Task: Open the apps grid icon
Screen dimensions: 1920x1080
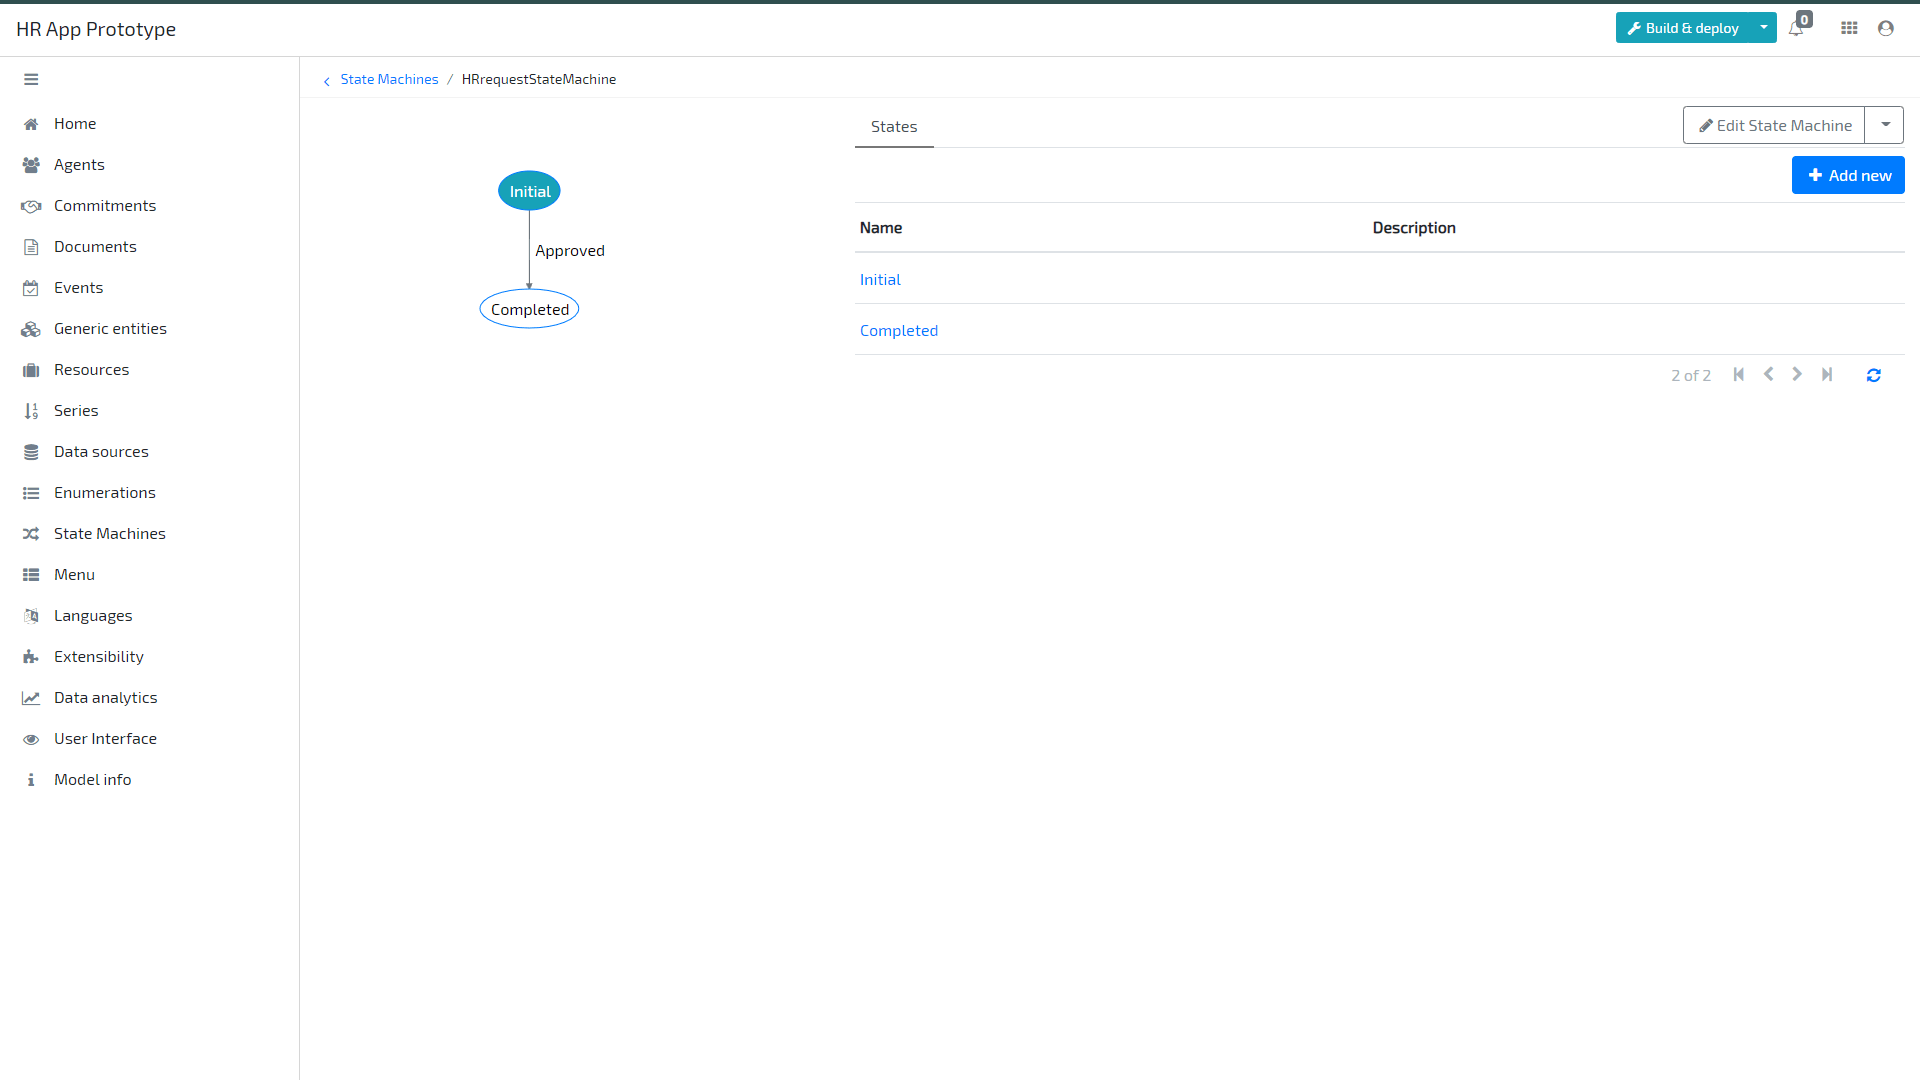Action: point(1850,28)
